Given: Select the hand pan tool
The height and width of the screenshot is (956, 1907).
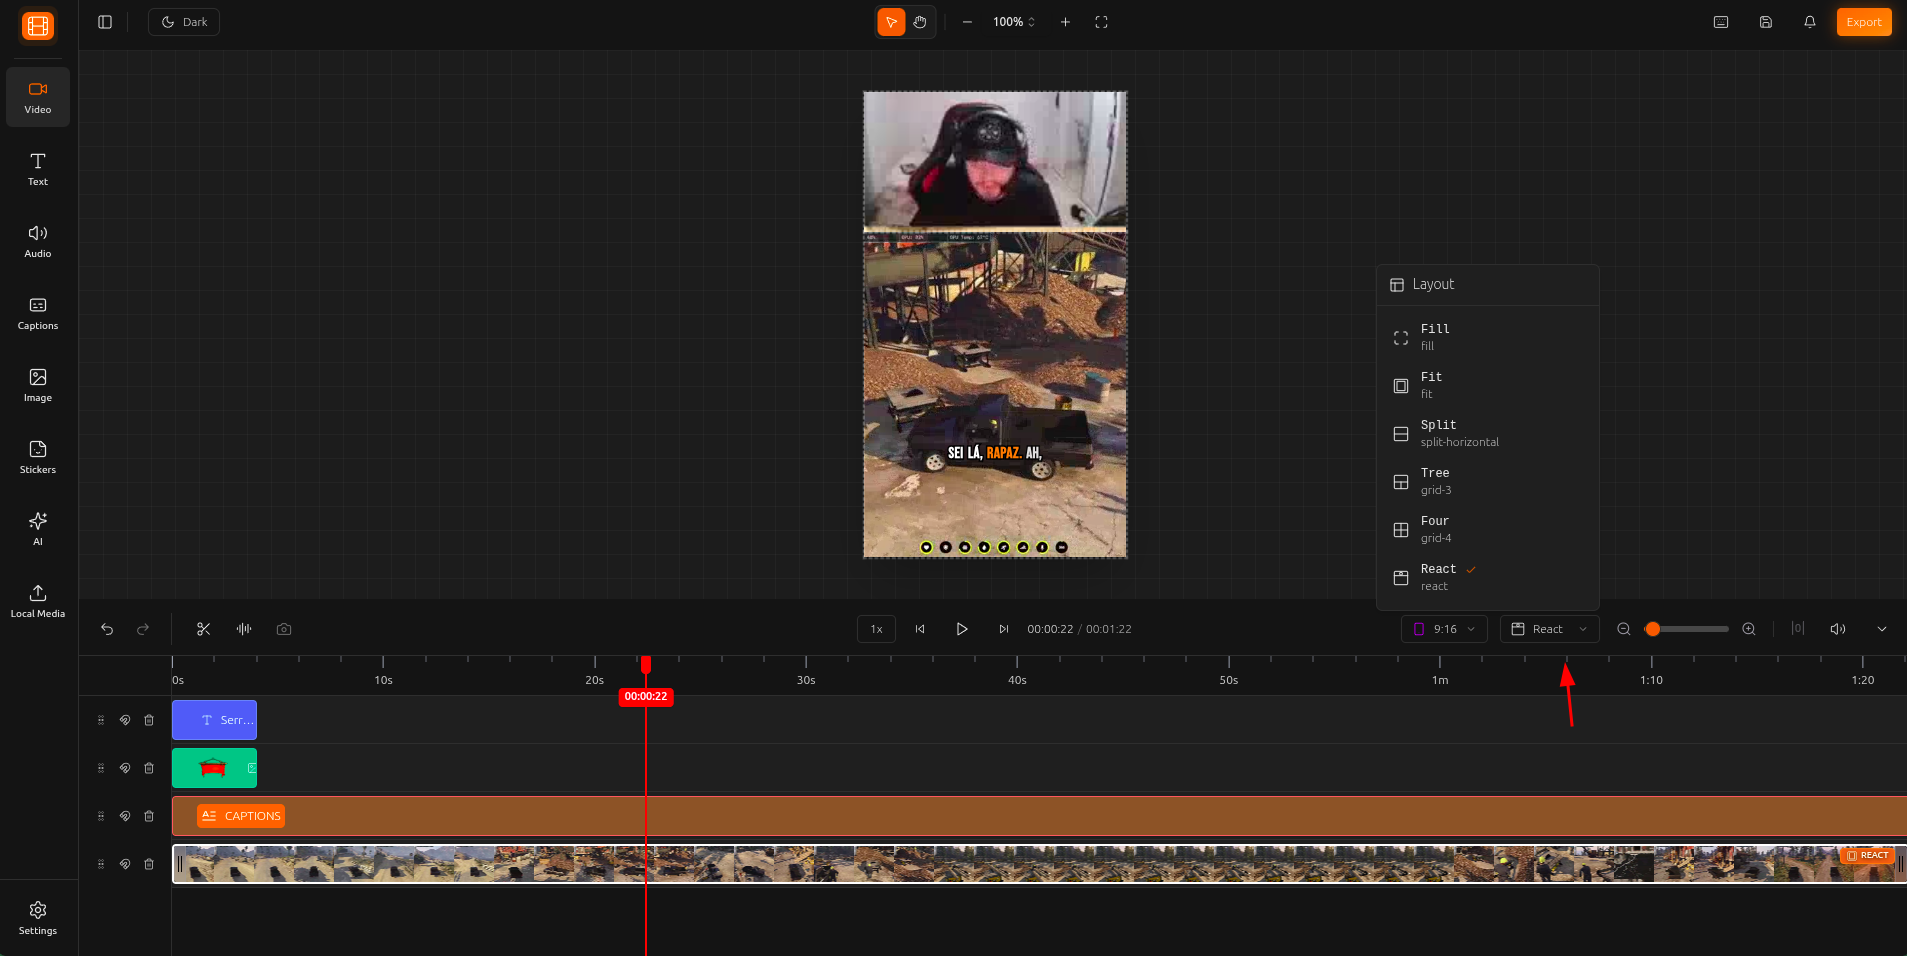Looking at the screenshot, I should pyautogui.click(x=920, y=22).
